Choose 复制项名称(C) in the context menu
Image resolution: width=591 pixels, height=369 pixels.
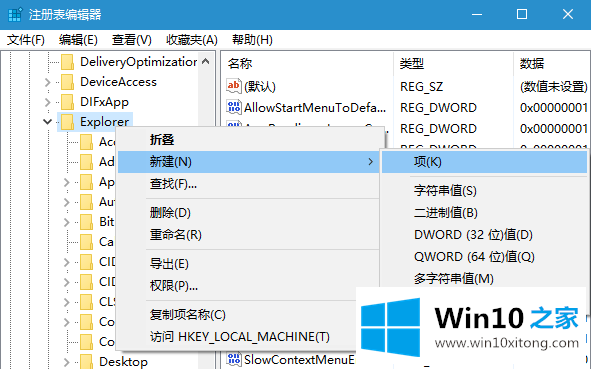pos(237,314)
